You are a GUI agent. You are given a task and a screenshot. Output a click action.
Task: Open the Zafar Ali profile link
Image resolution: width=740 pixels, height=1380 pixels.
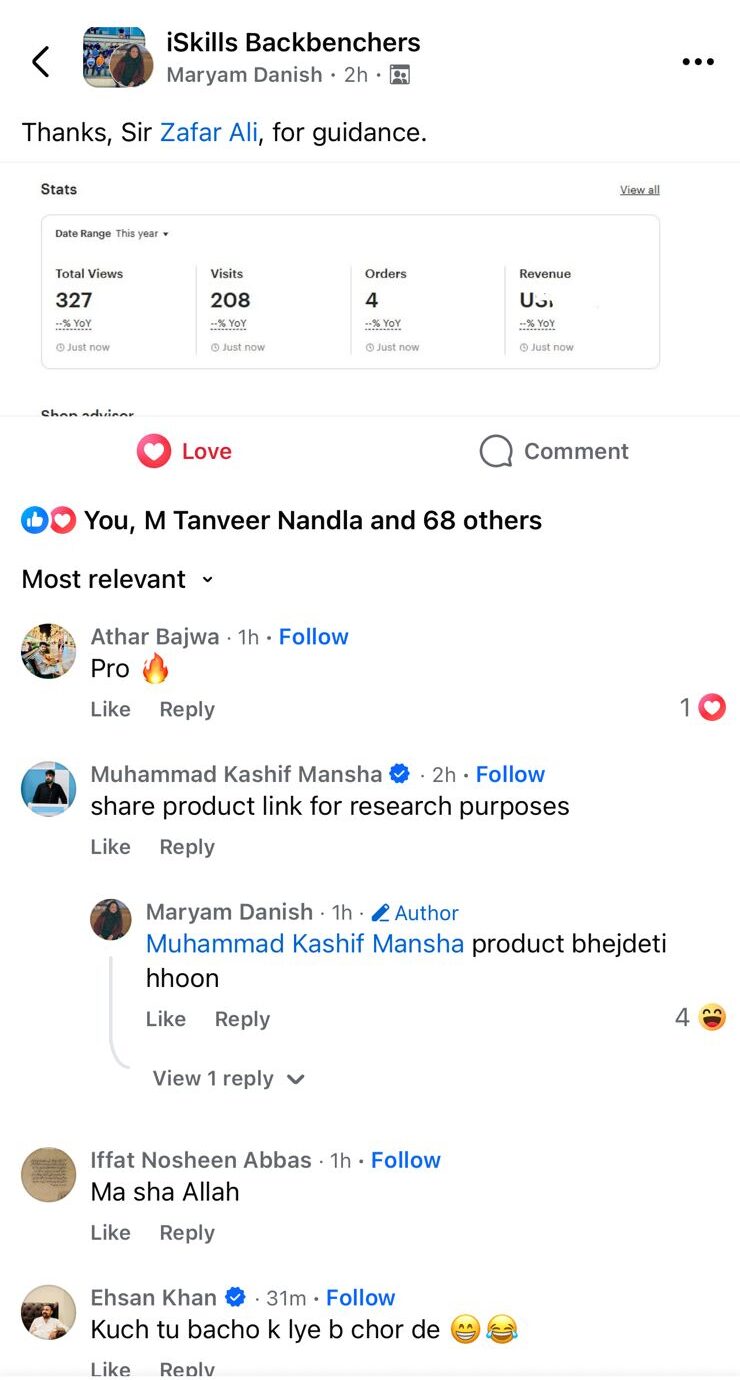[209, 132]
